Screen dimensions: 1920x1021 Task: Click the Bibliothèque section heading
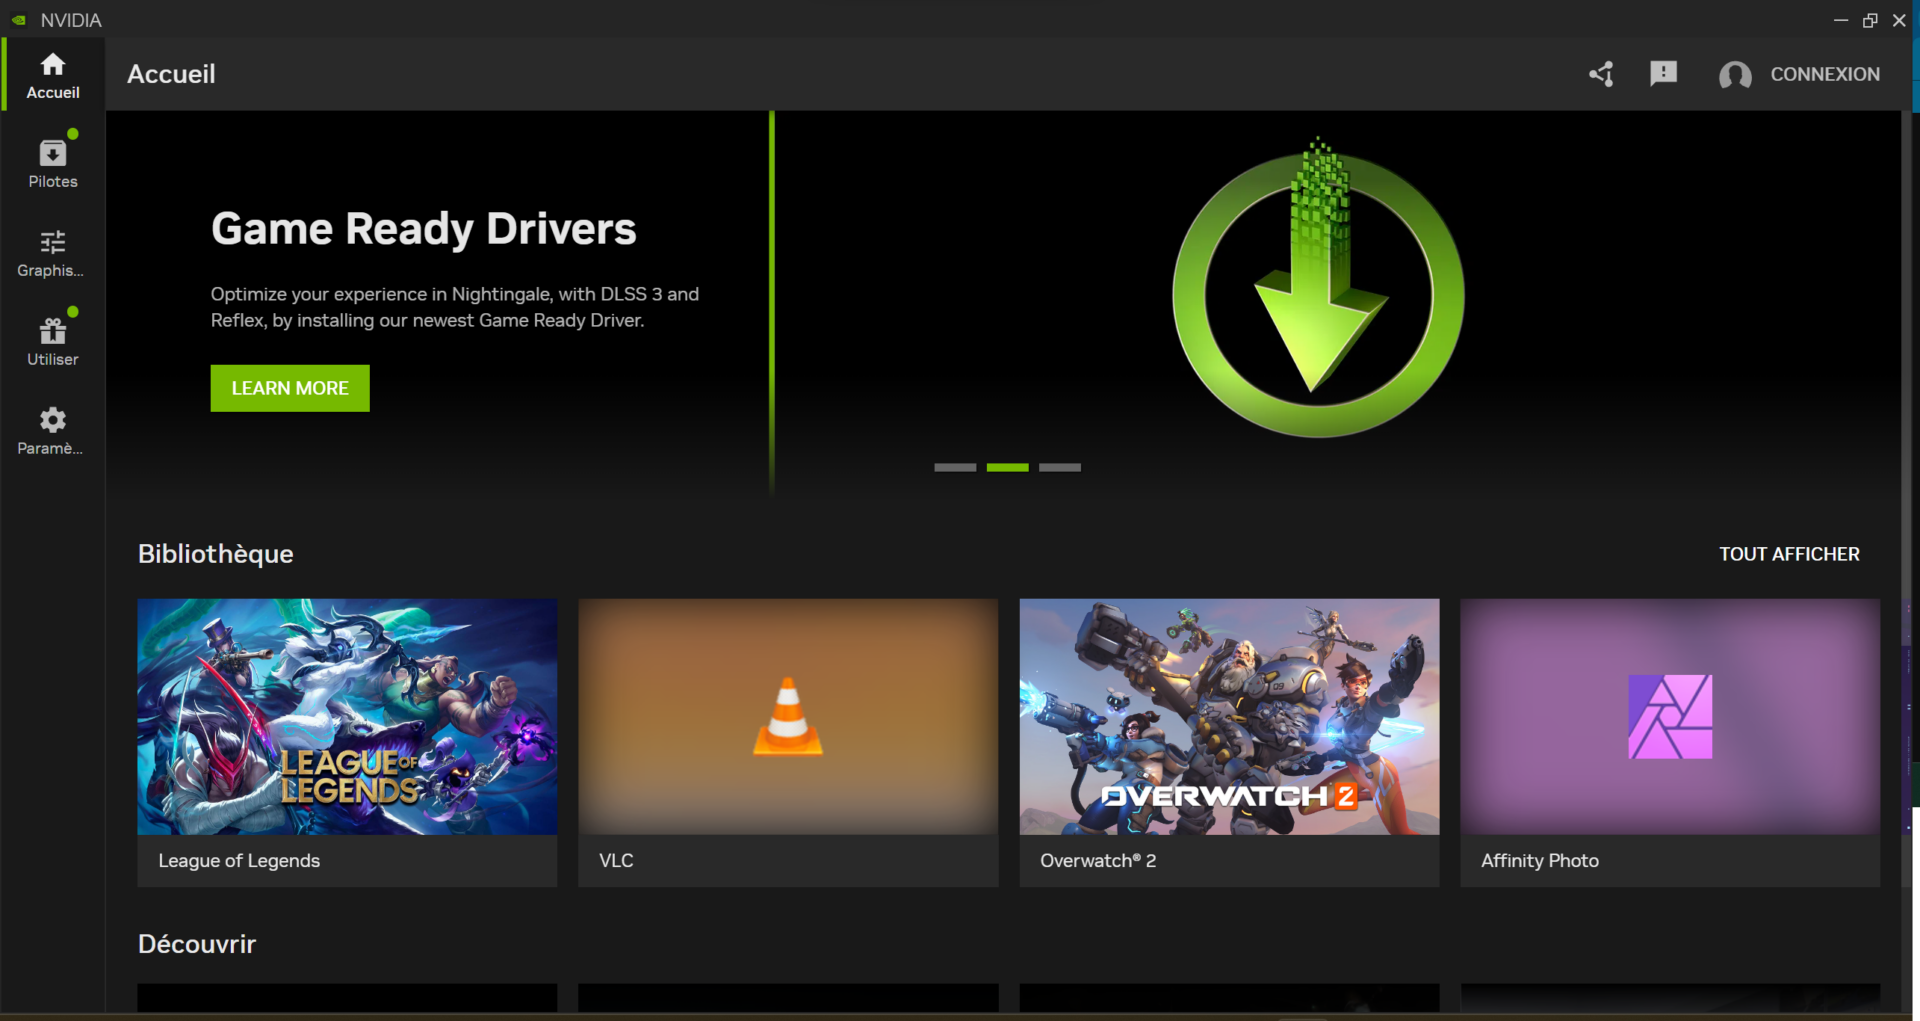click(216, 554)
